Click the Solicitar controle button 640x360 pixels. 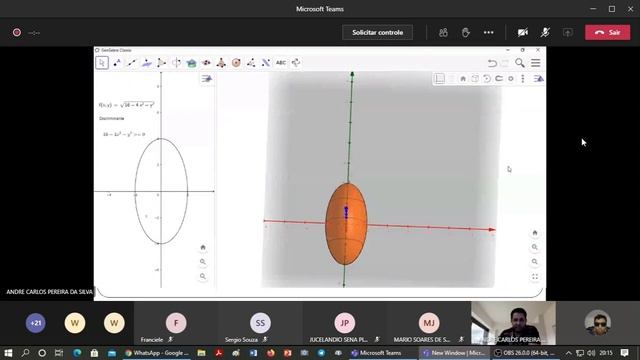click(378, 32)
